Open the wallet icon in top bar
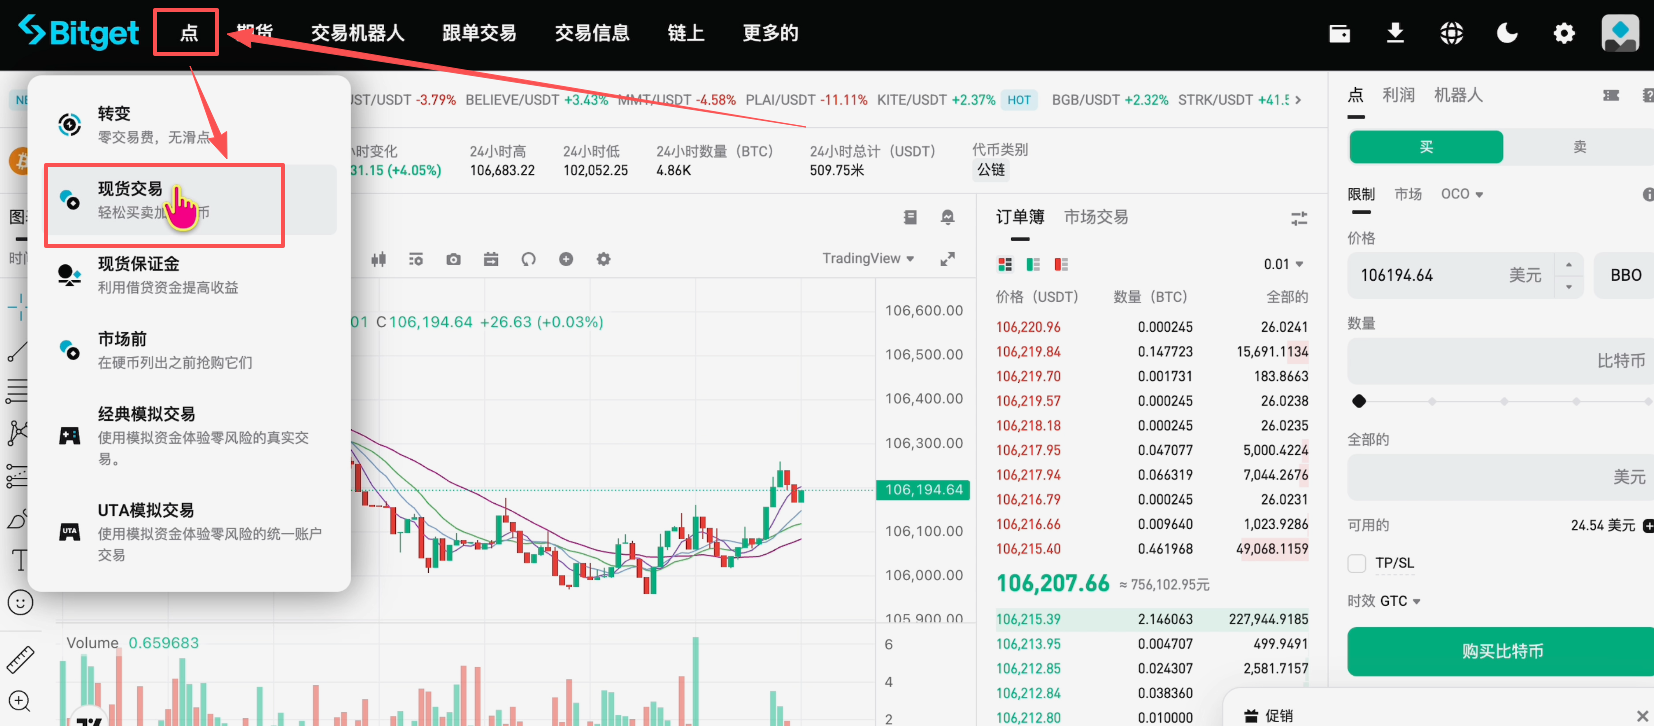The image size is (1654, 726). (x=1339, y=34)
